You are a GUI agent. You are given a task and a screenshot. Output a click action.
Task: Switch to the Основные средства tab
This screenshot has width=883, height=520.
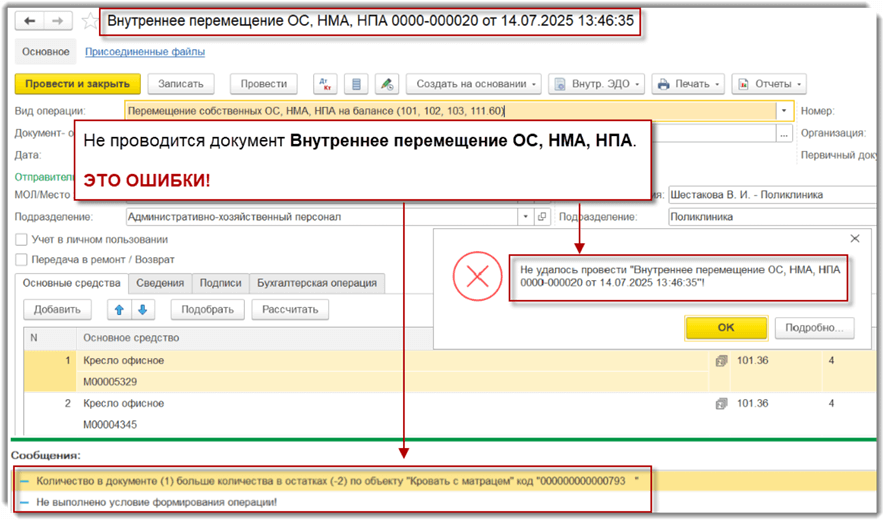(x=72, y=283)
